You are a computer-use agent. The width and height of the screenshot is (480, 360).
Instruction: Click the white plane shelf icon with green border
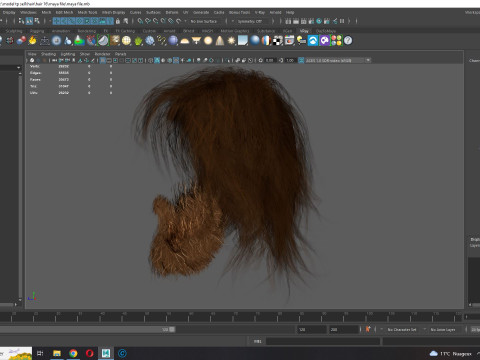click(103, 41)
